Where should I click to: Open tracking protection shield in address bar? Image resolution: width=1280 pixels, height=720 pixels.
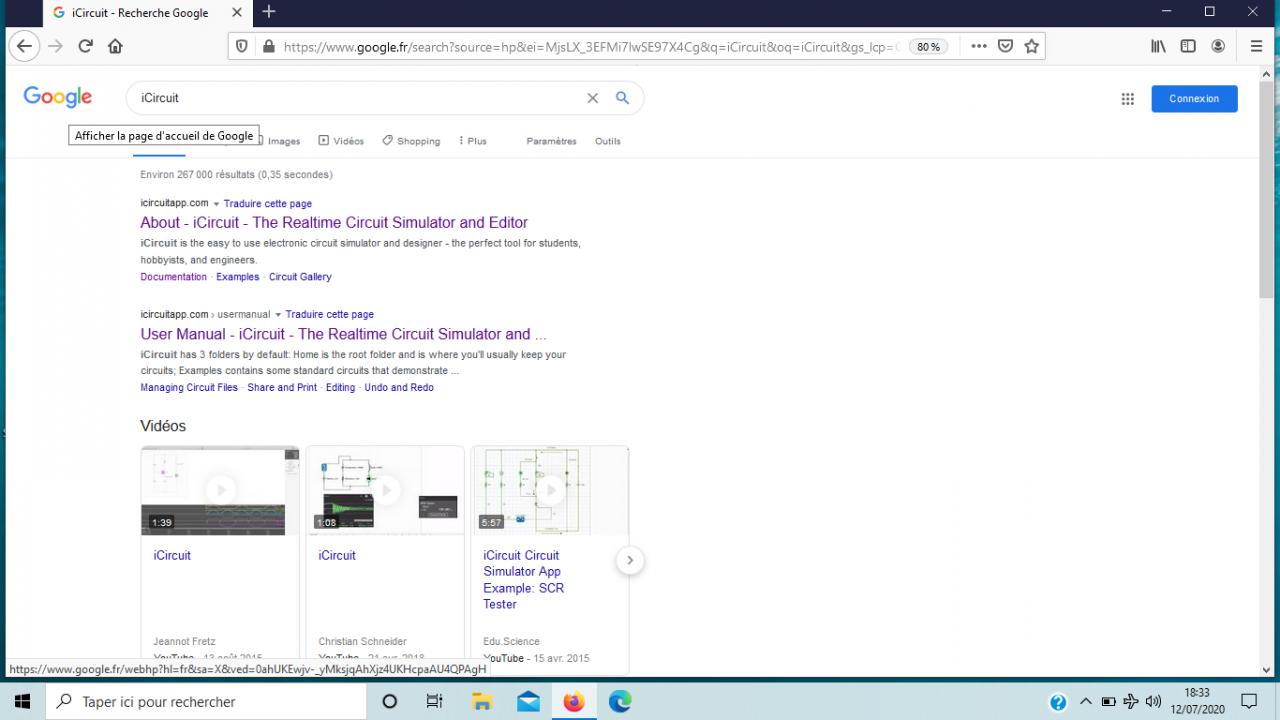[241, 46]
